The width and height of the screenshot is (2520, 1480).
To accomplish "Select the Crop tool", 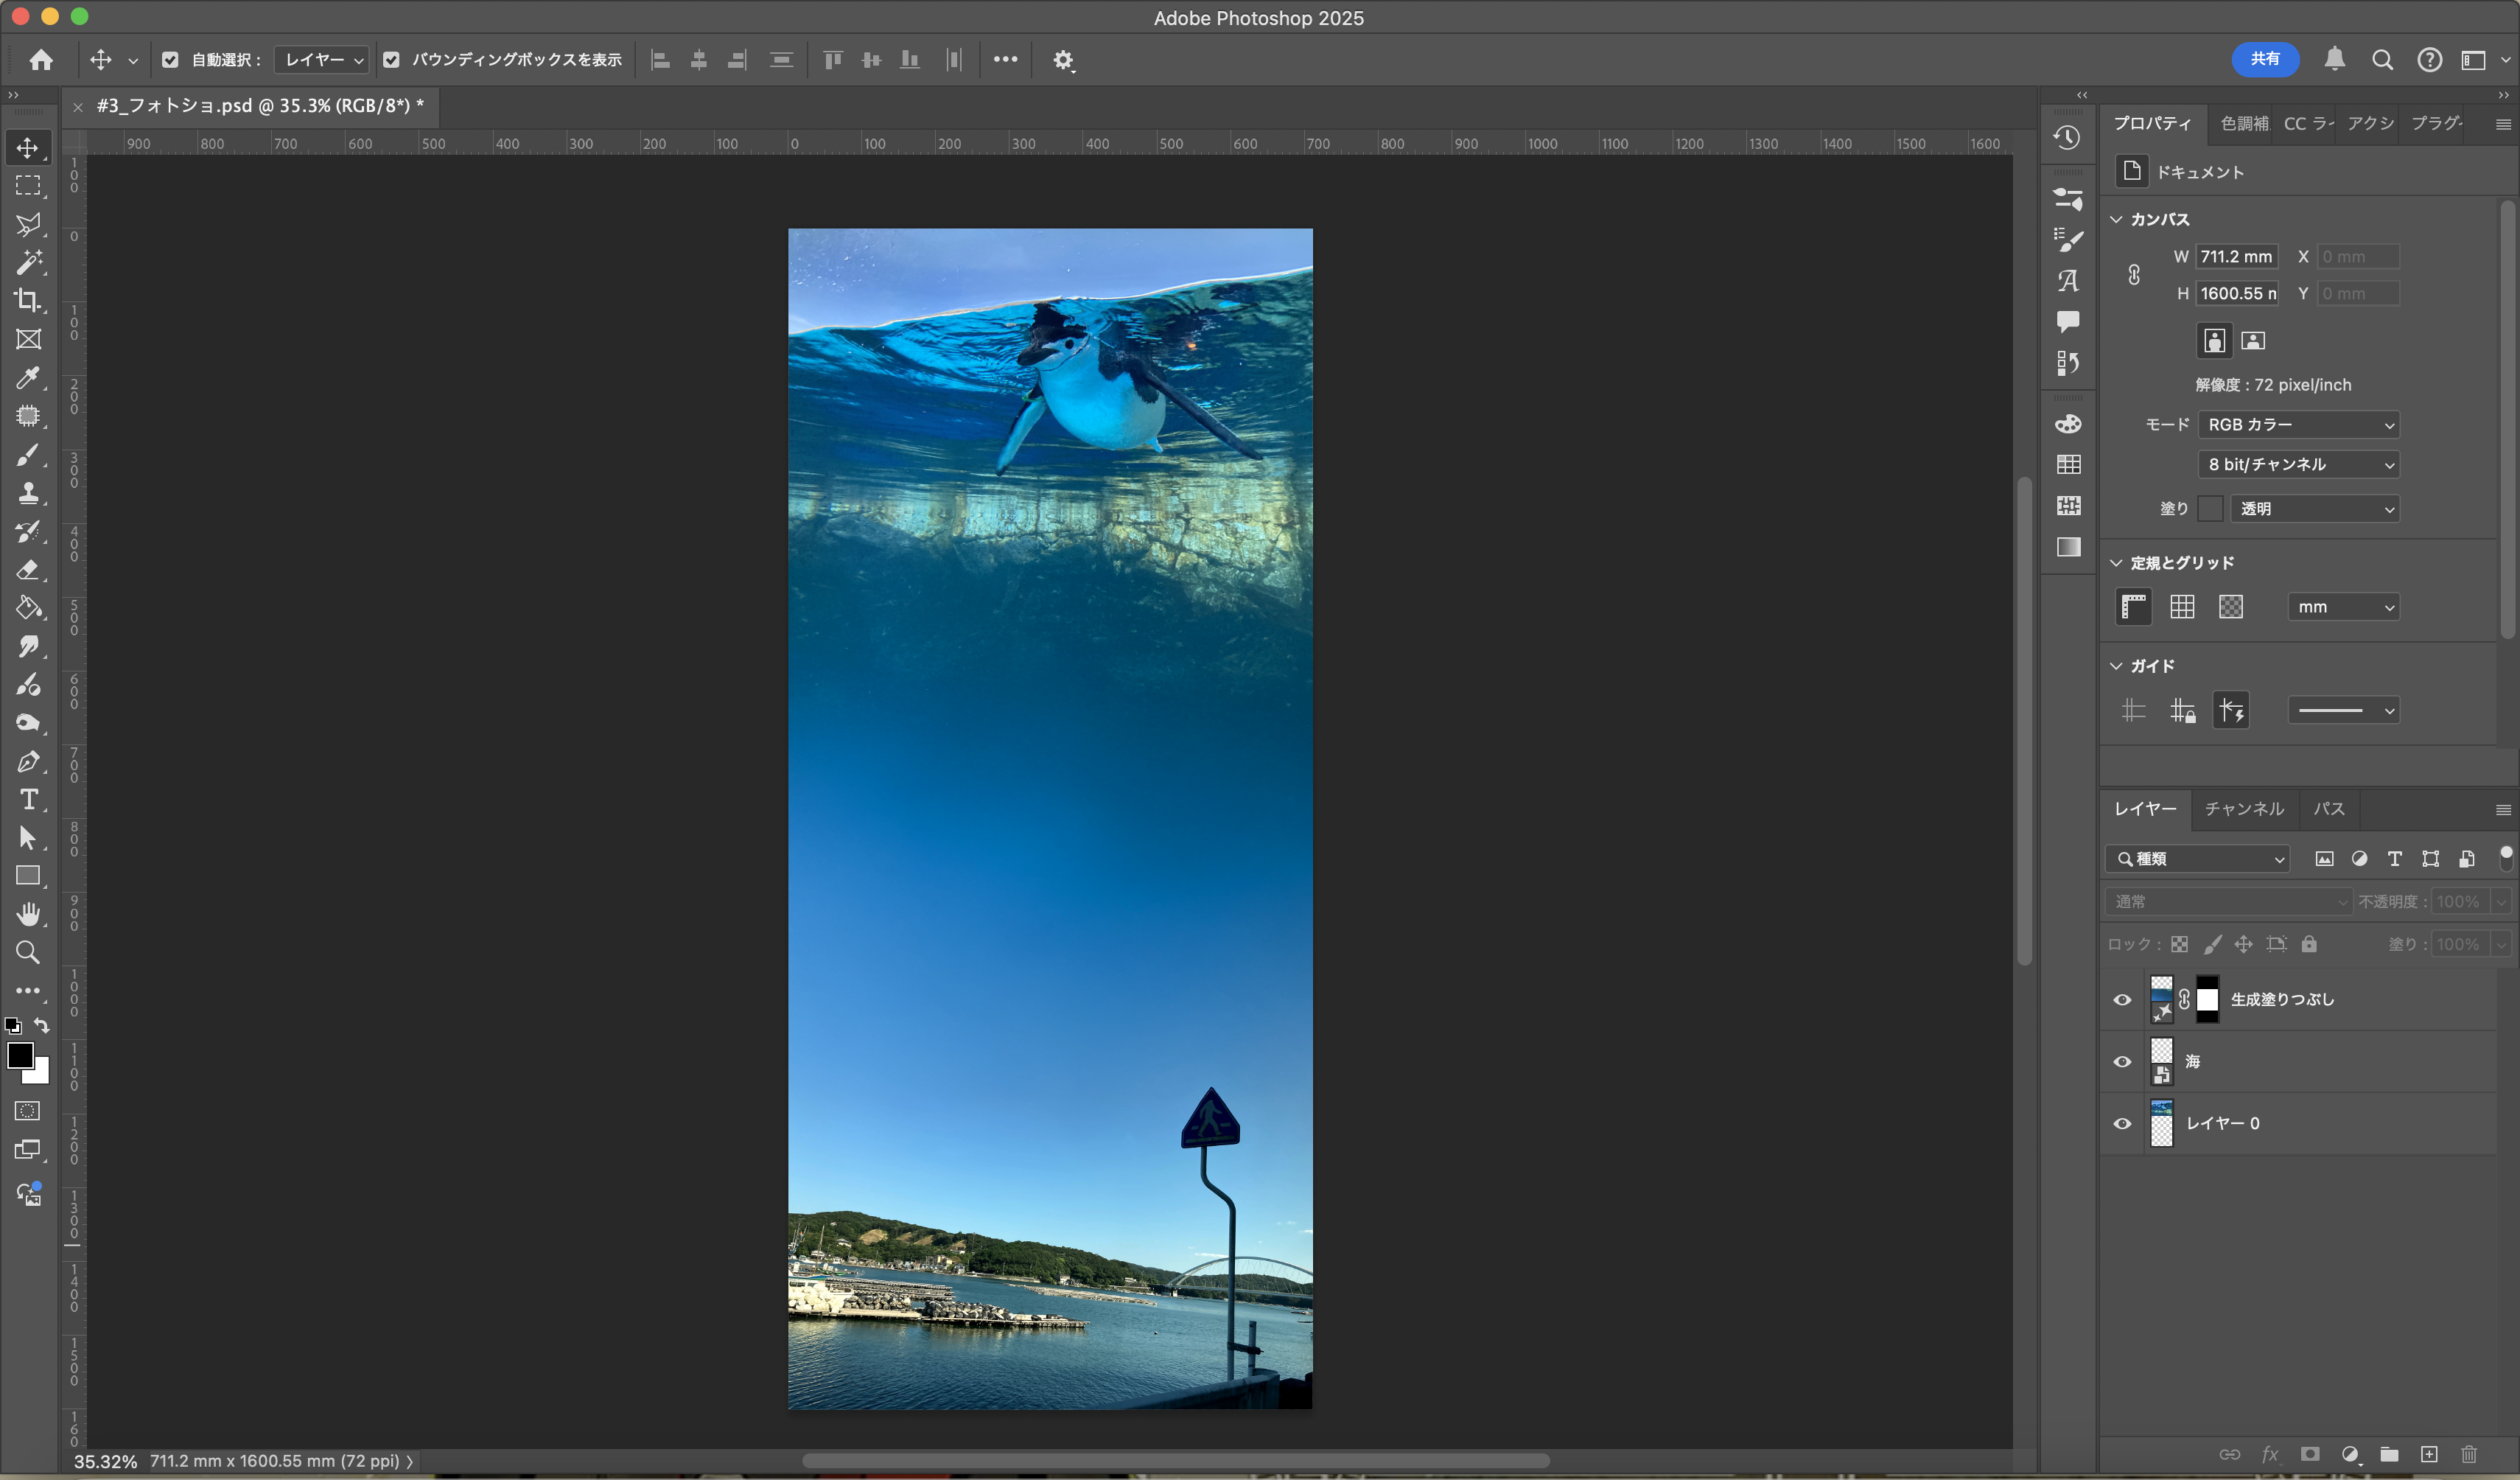I will (x=28, y=301).
